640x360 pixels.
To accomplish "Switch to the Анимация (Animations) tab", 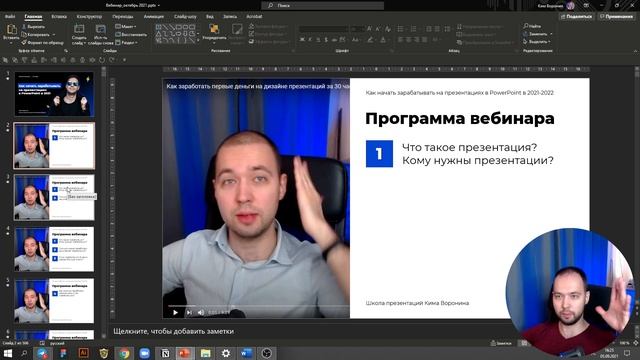I will (x=153, y=17).
